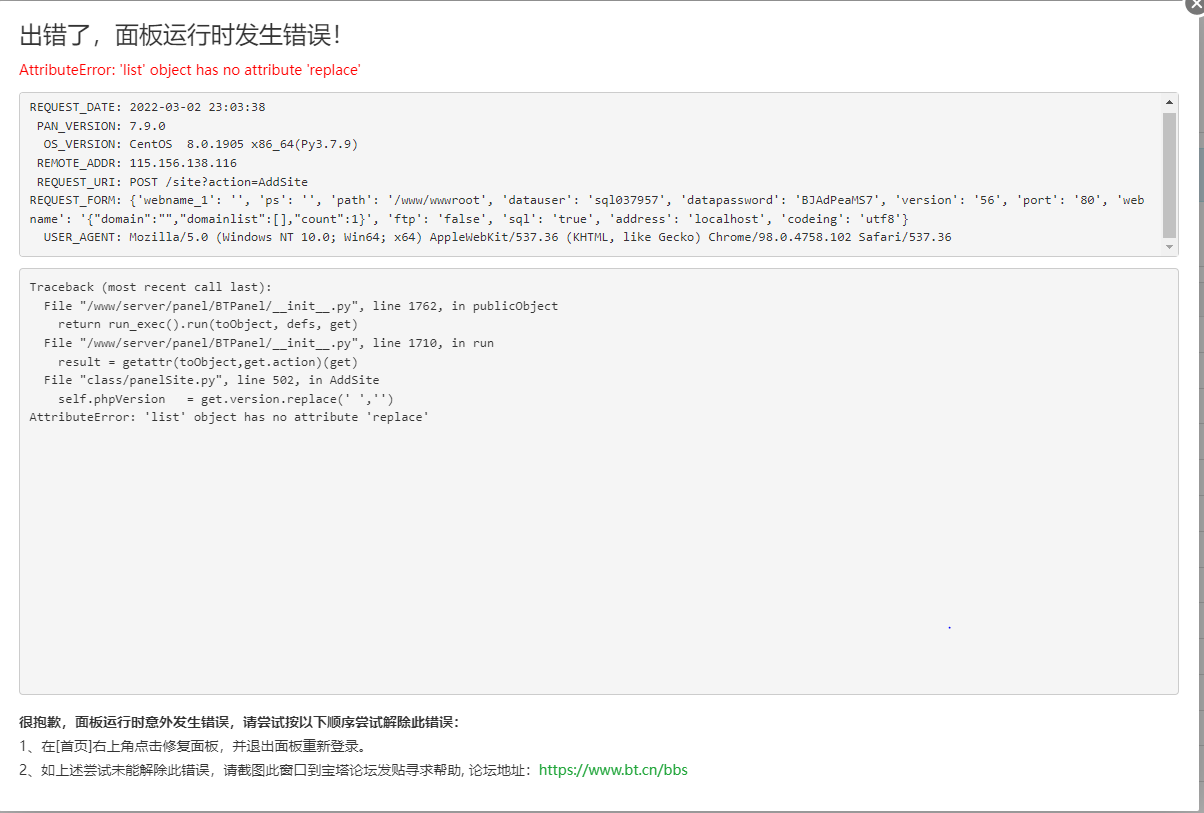Click the final AttributeError traceback line
1204x813 pixels.
click(x=229, y=417)
